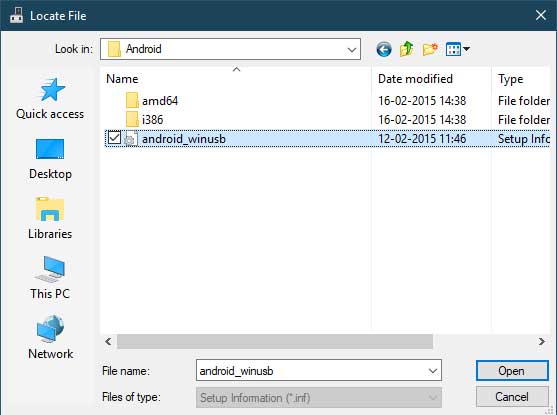Expand the Look in folder dropdown
The width and height of the screenshot is (557, 415).
[352, 49]
